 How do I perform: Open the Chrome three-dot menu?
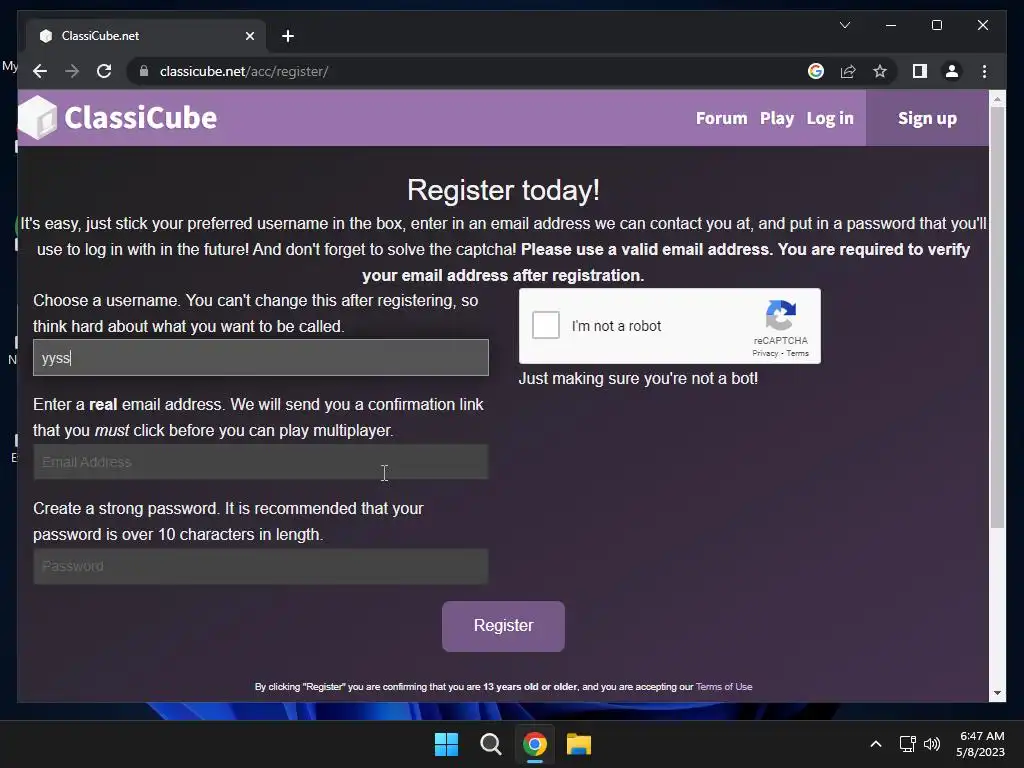click(984, 71)
